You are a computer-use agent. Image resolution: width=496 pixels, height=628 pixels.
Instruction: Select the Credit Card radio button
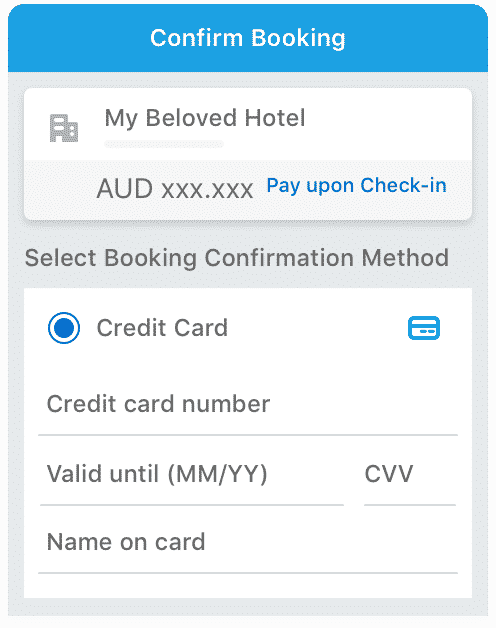64,328
